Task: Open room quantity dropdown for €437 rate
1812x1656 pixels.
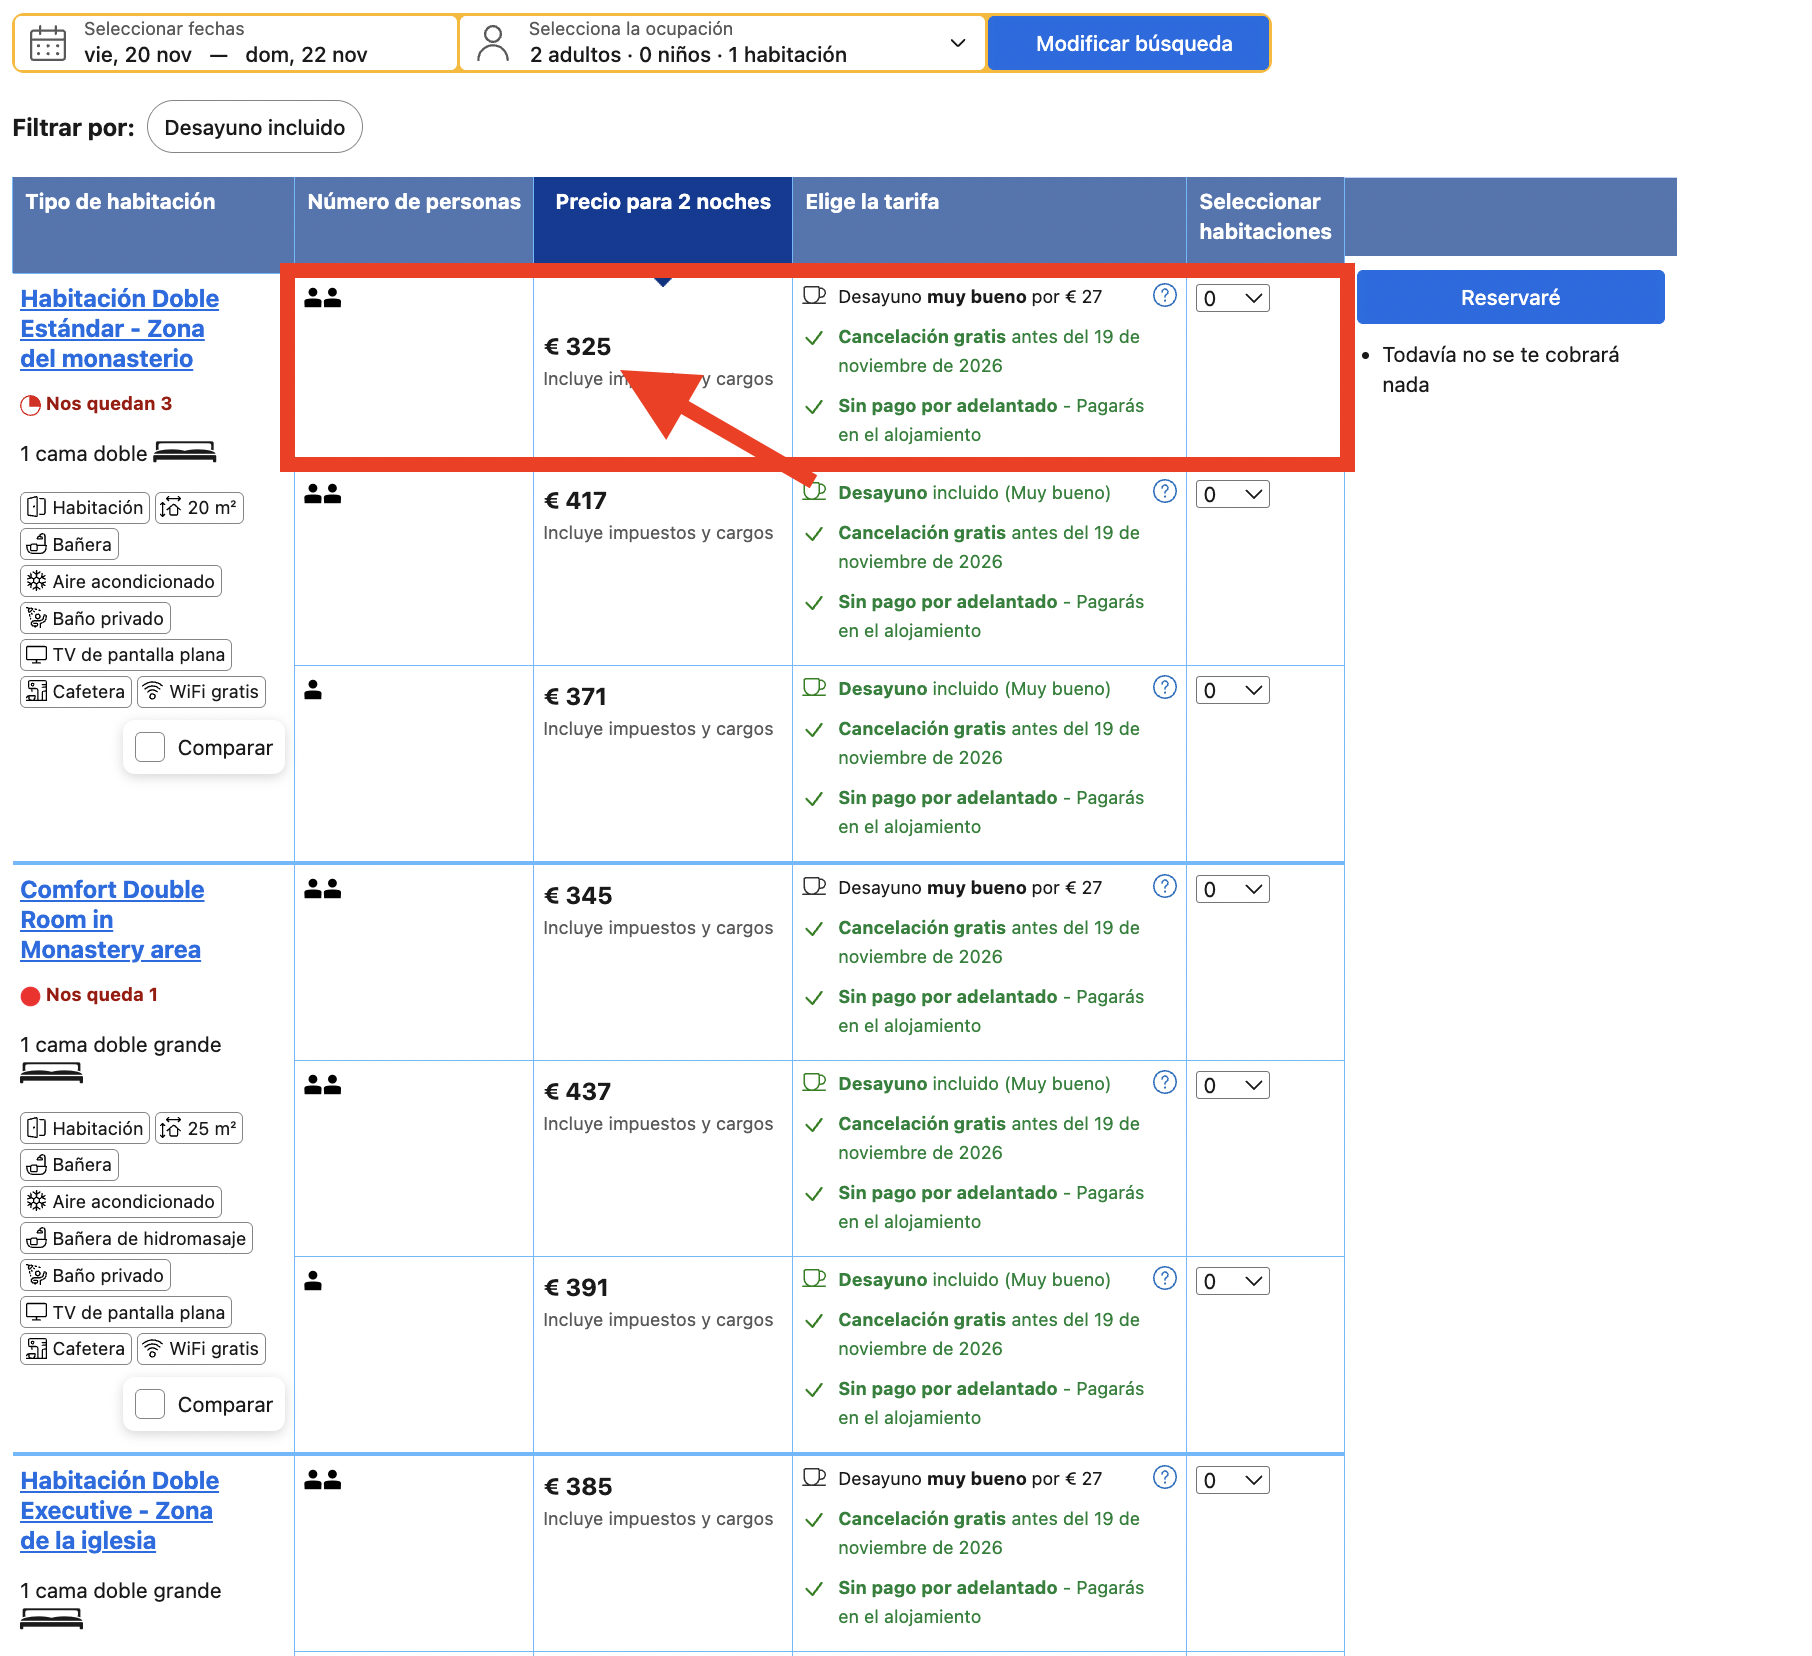Action: tap(1233, 1085)
